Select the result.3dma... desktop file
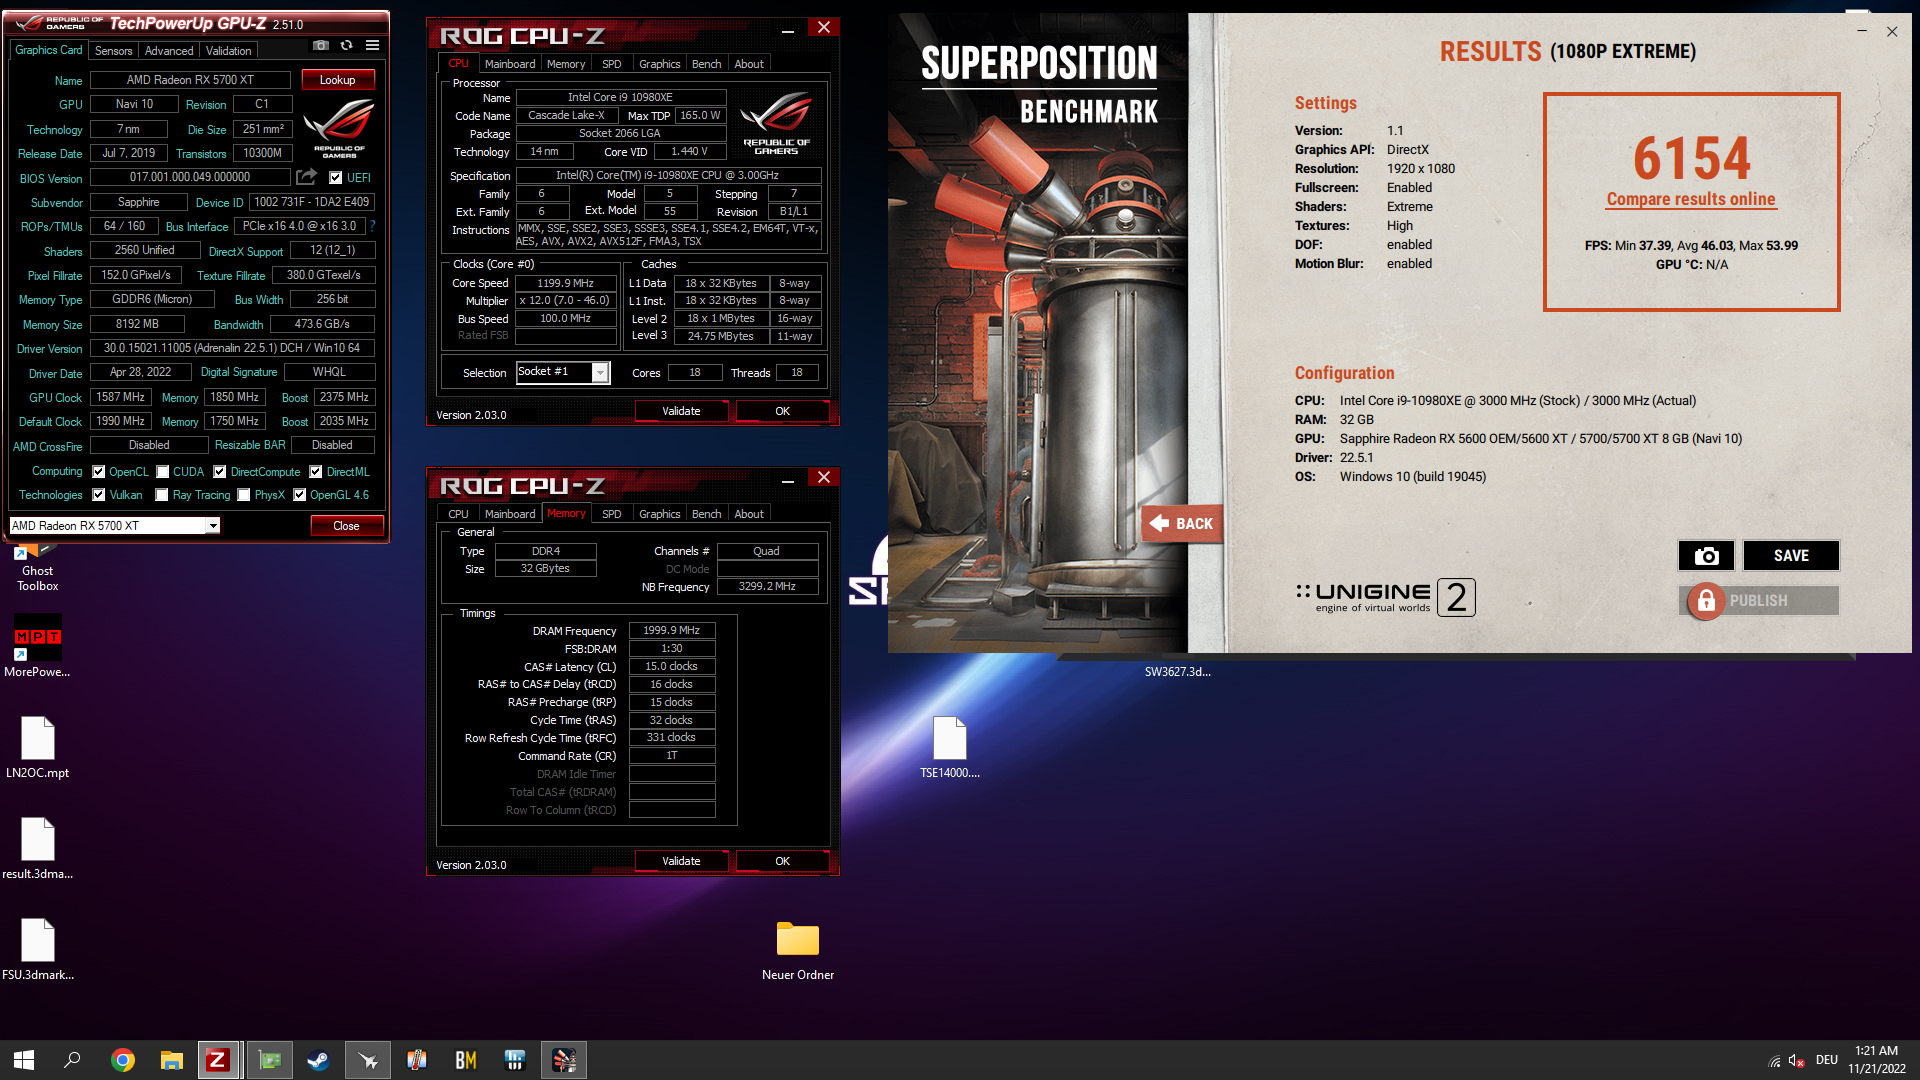Image resolution: width=1920 pixels, height=1080 pixels. click(x=37, y=848)
